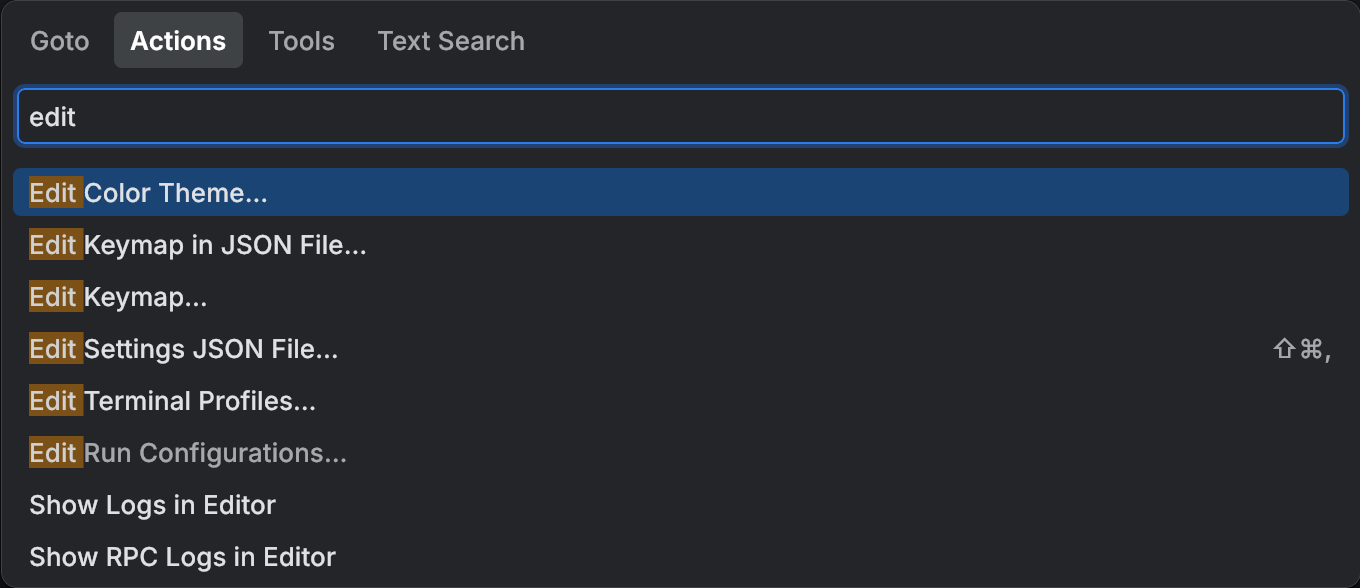1360x588 pixels.
Task: Click the last result in the action list
Action: [x=182, y=557]
